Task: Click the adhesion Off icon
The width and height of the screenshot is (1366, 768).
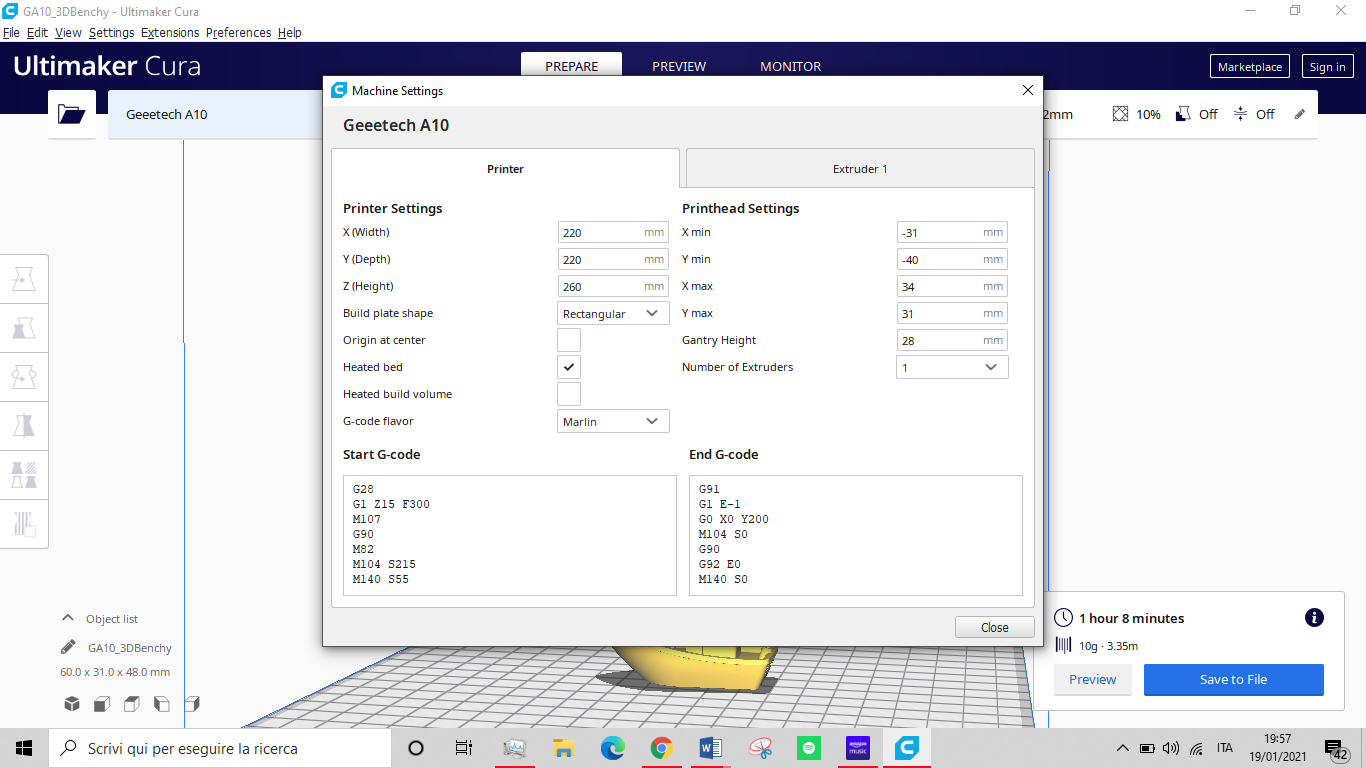Action: pyautogui.click(x=1240, y=114)
